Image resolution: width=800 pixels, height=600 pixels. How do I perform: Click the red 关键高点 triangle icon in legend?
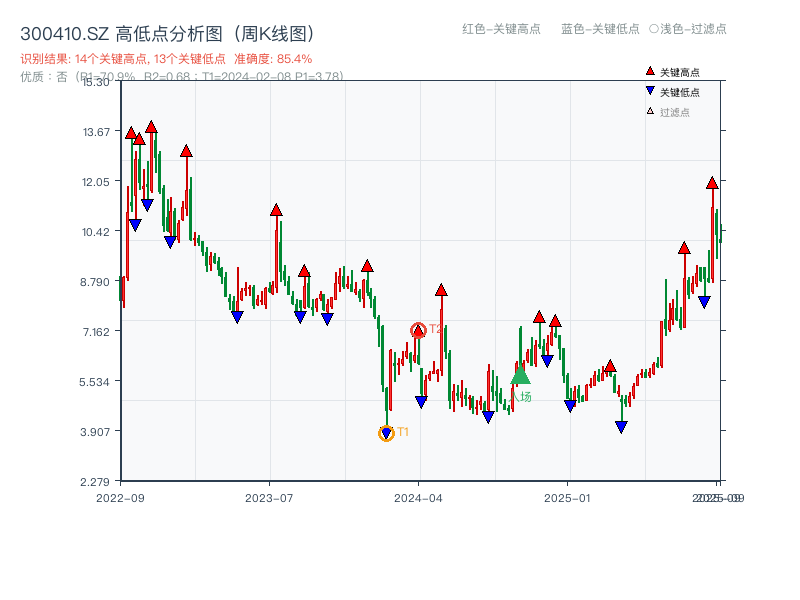[648, 72]
